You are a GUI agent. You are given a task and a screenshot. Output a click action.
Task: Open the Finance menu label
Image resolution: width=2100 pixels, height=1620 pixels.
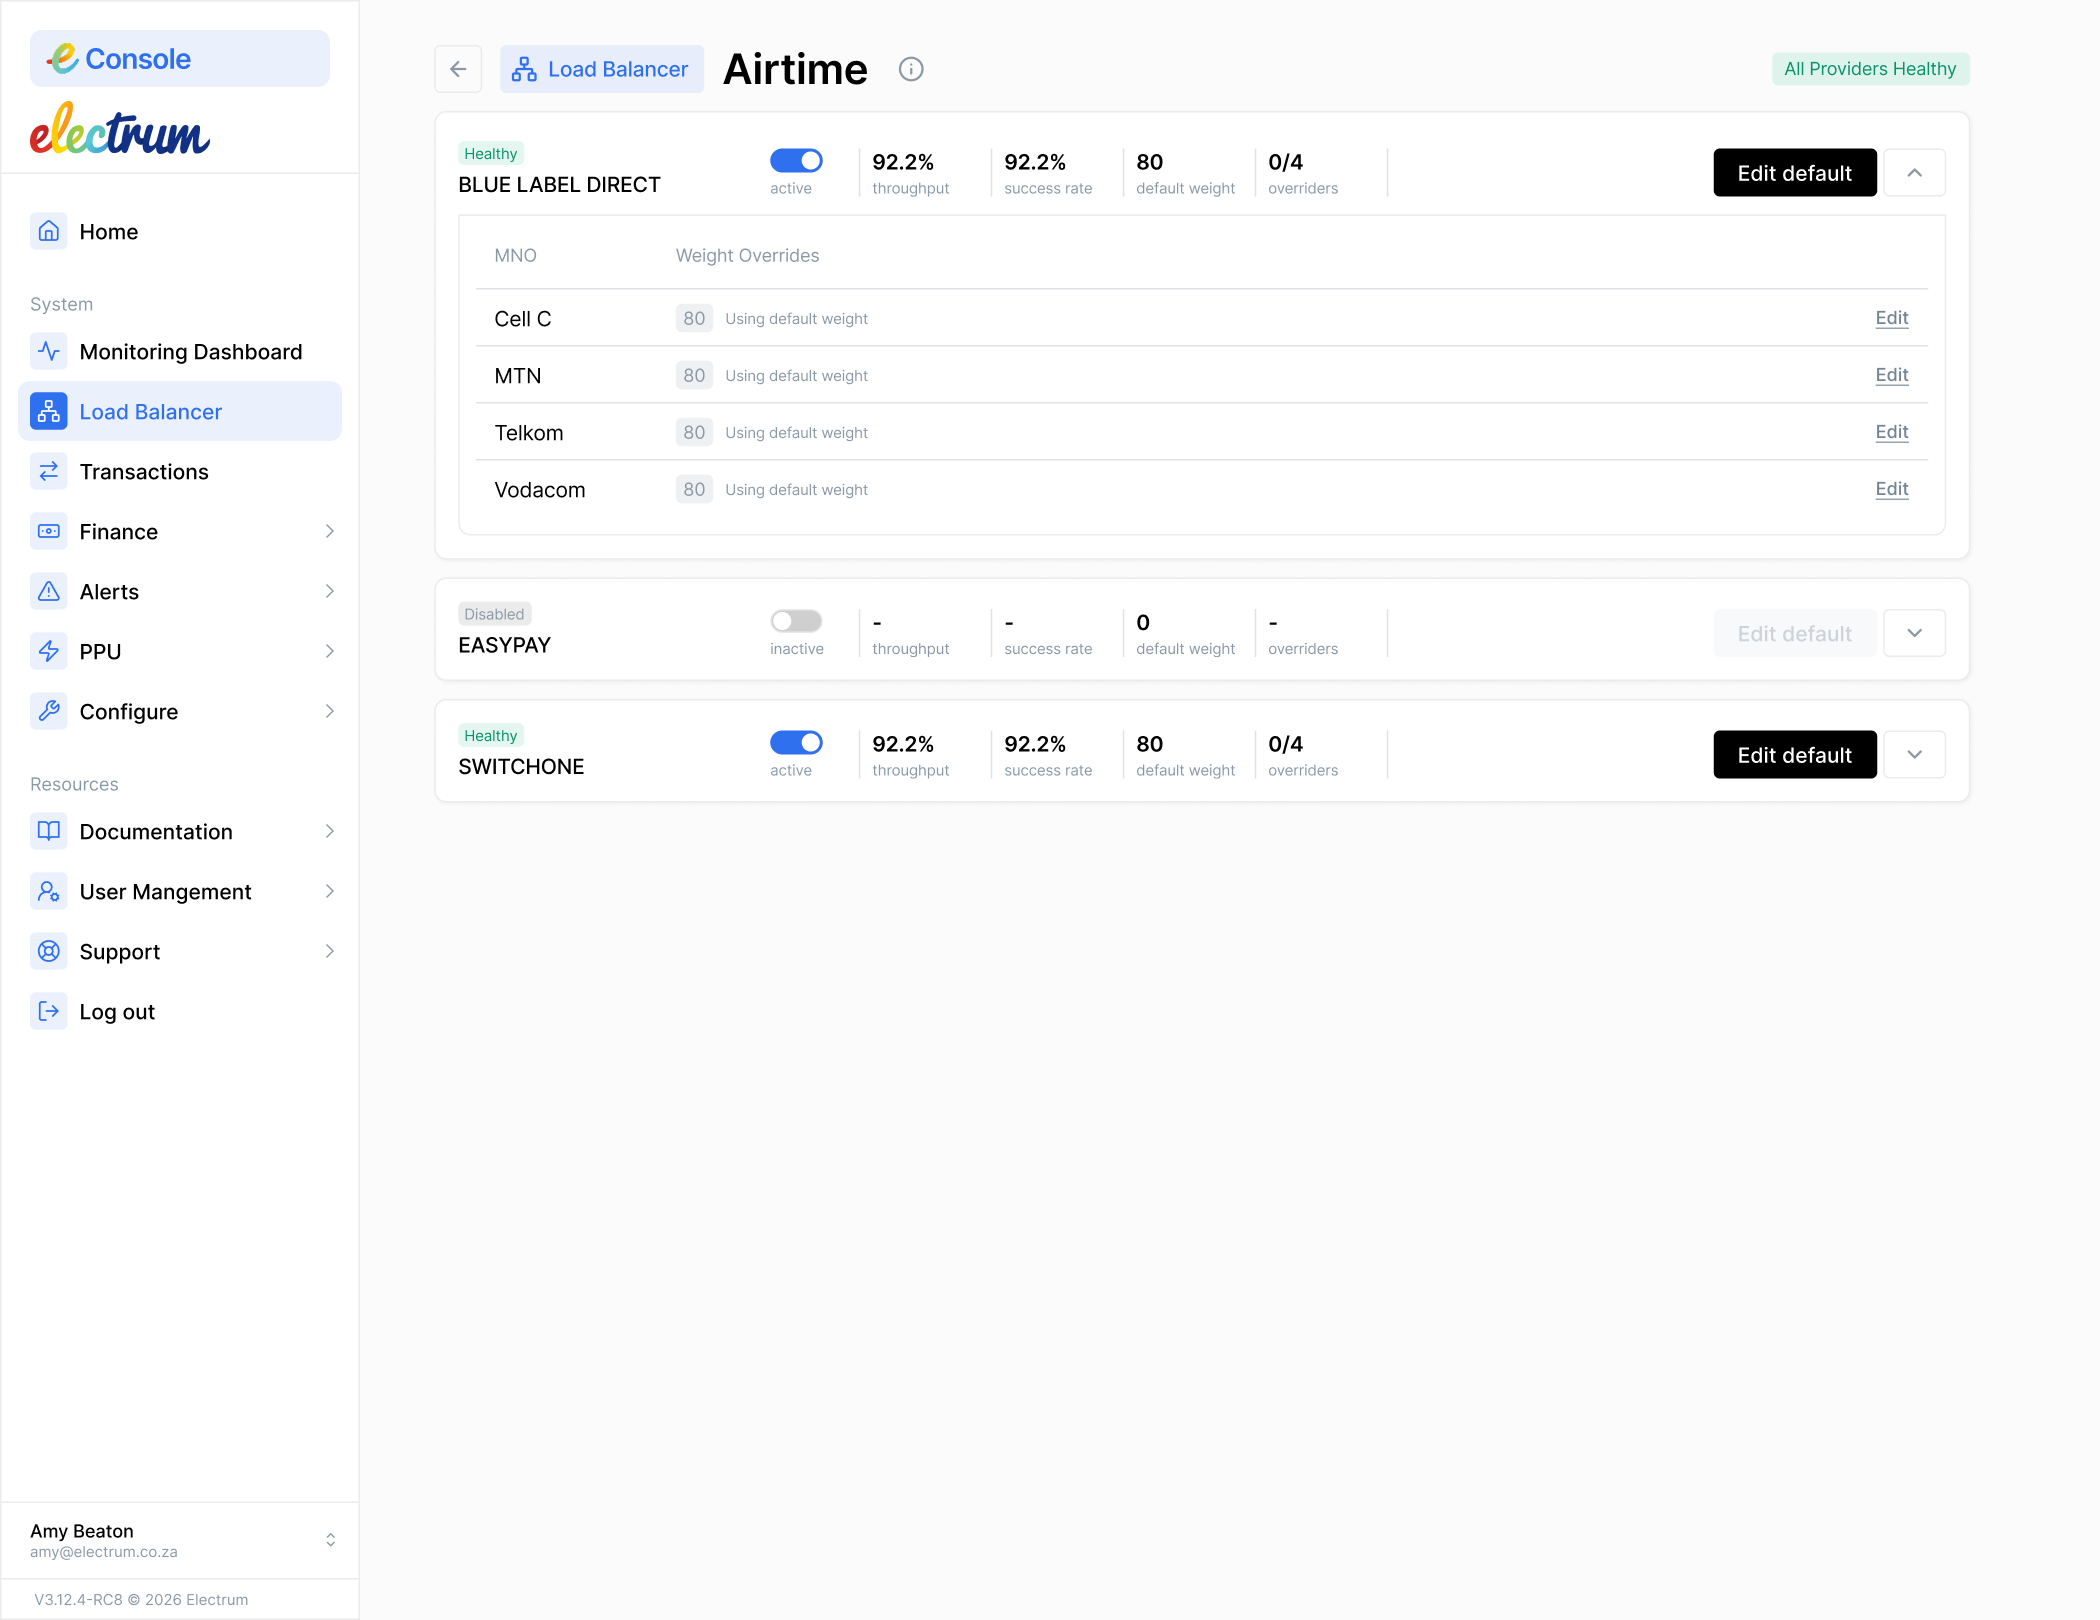pyautogui.click(x=119, y=531)
